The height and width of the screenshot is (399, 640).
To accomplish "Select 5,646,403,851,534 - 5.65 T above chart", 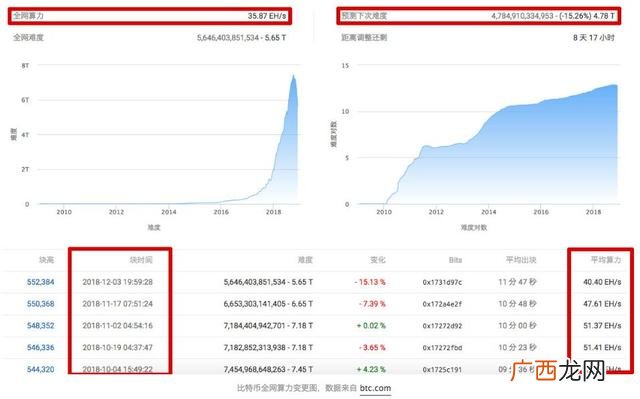I will (241, 38).
